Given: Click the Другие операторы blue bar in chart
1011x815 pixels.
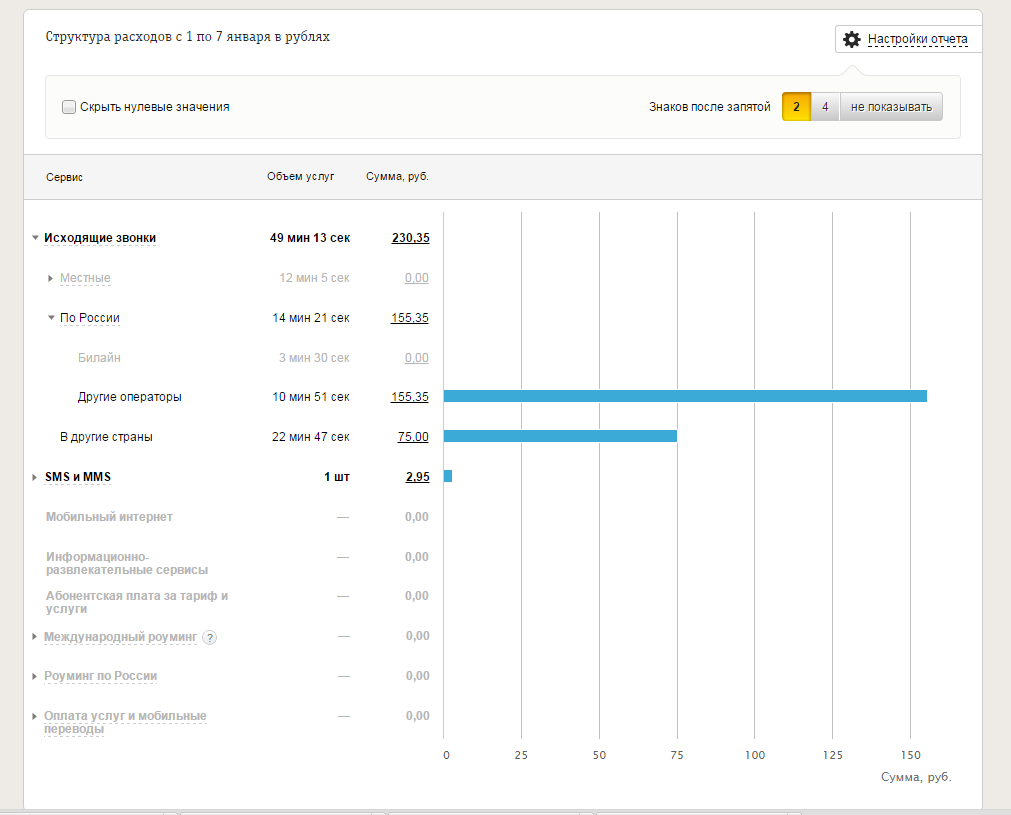Looking at the screenshot, I should [x=685, y=396].
